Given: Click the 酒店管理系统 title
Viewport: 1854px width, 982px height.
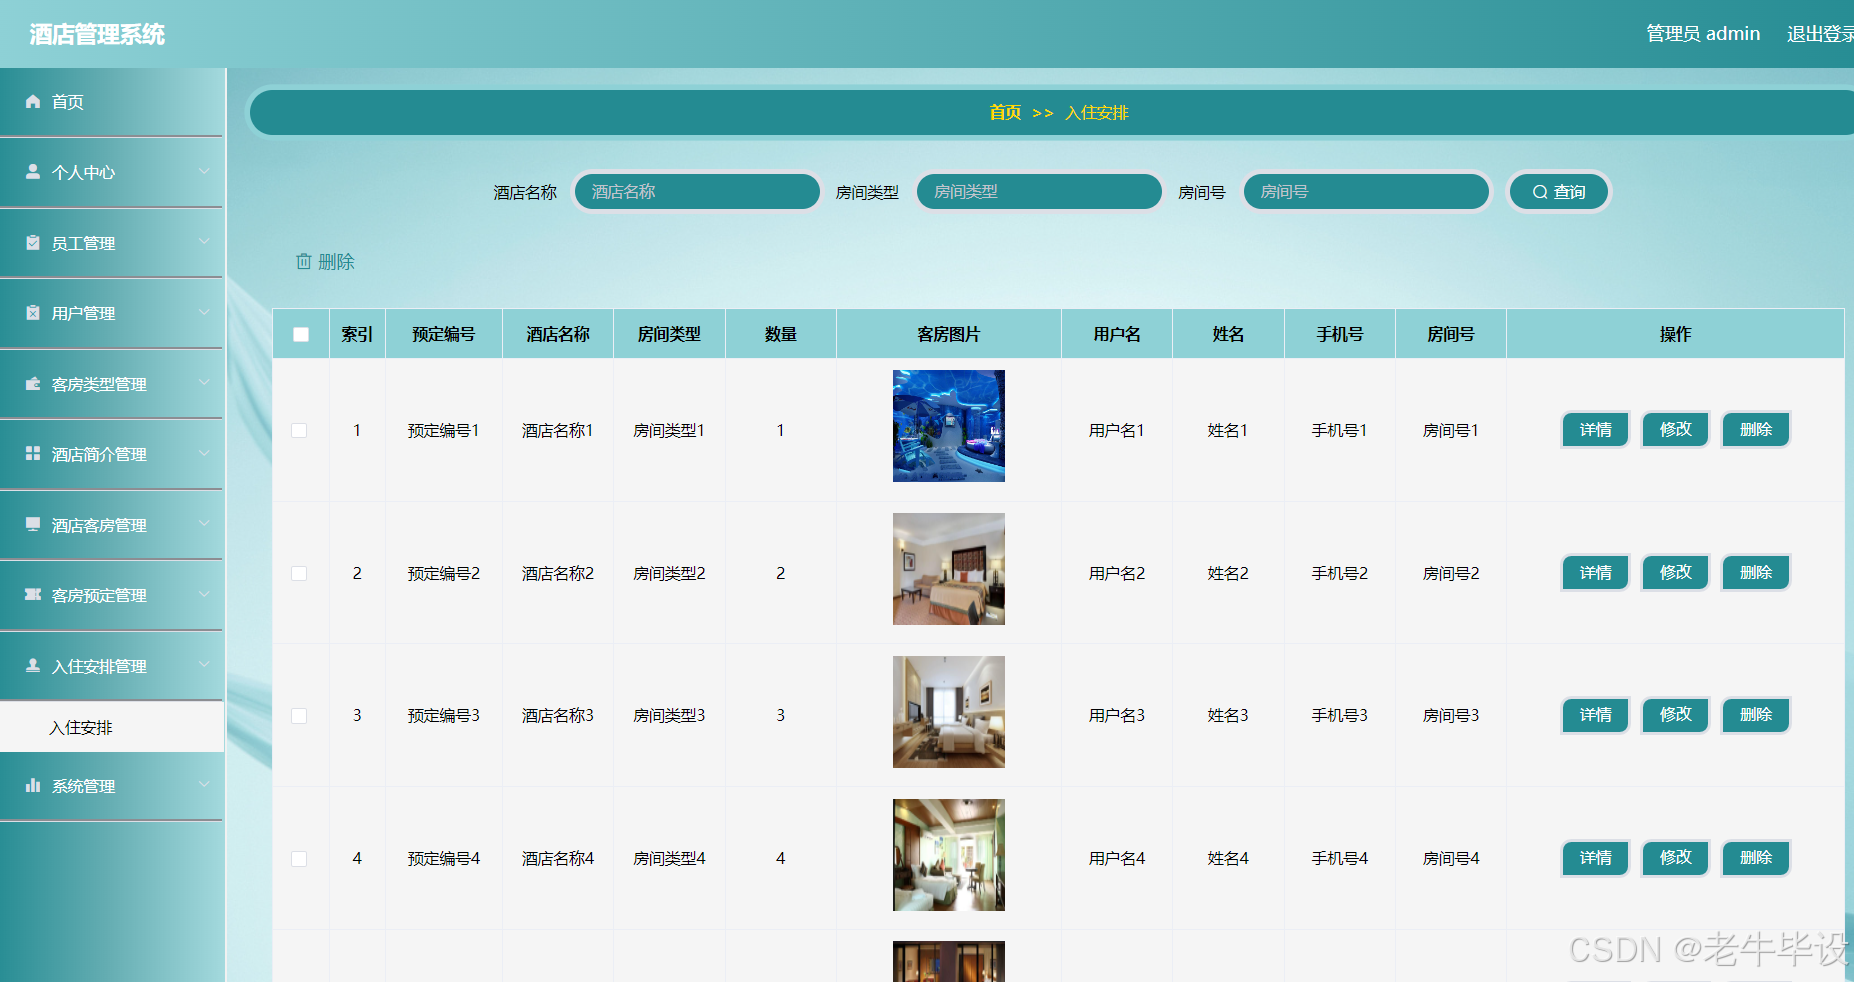Looking at the screenshot, I should (x=97, y=35).
